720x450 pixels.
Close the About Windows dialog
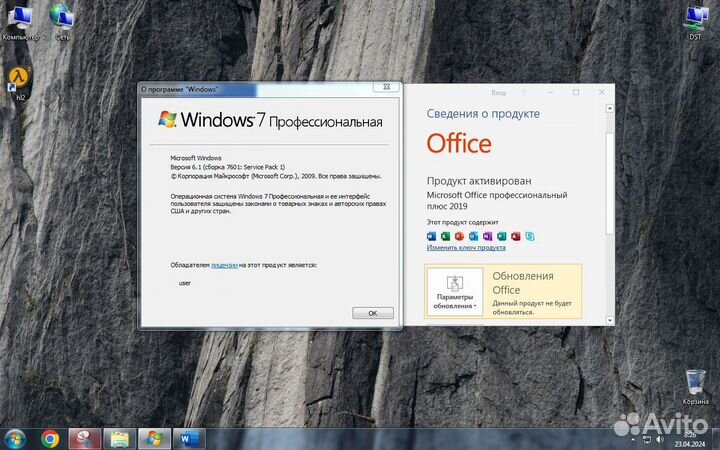(x=387, y=87)
